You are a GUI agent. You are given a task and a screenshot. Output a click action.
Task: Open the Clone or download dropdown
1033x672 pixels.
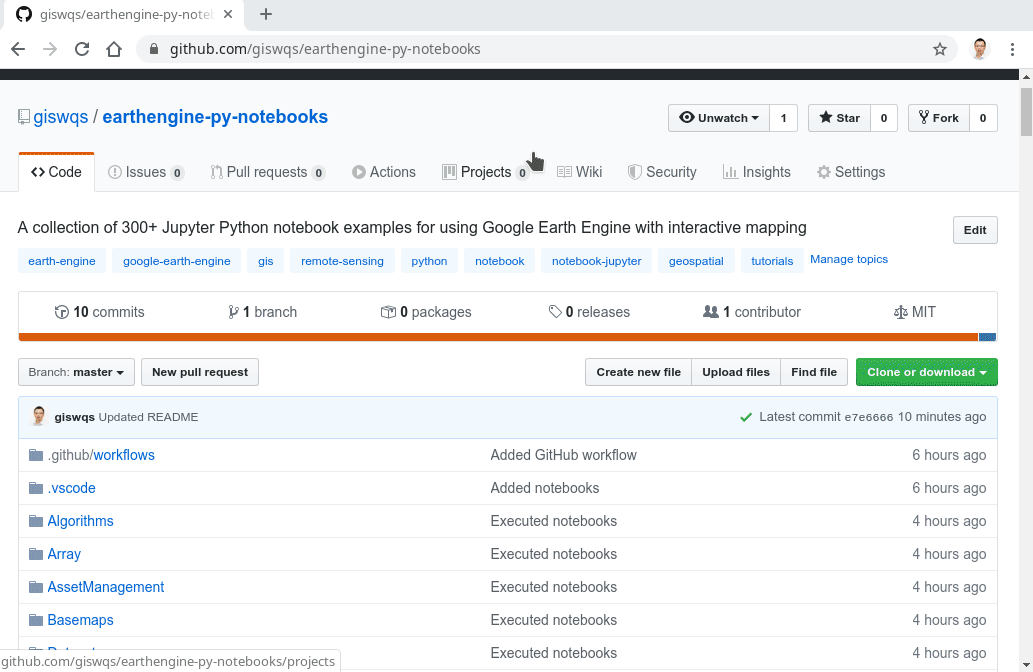click(926, 372)
